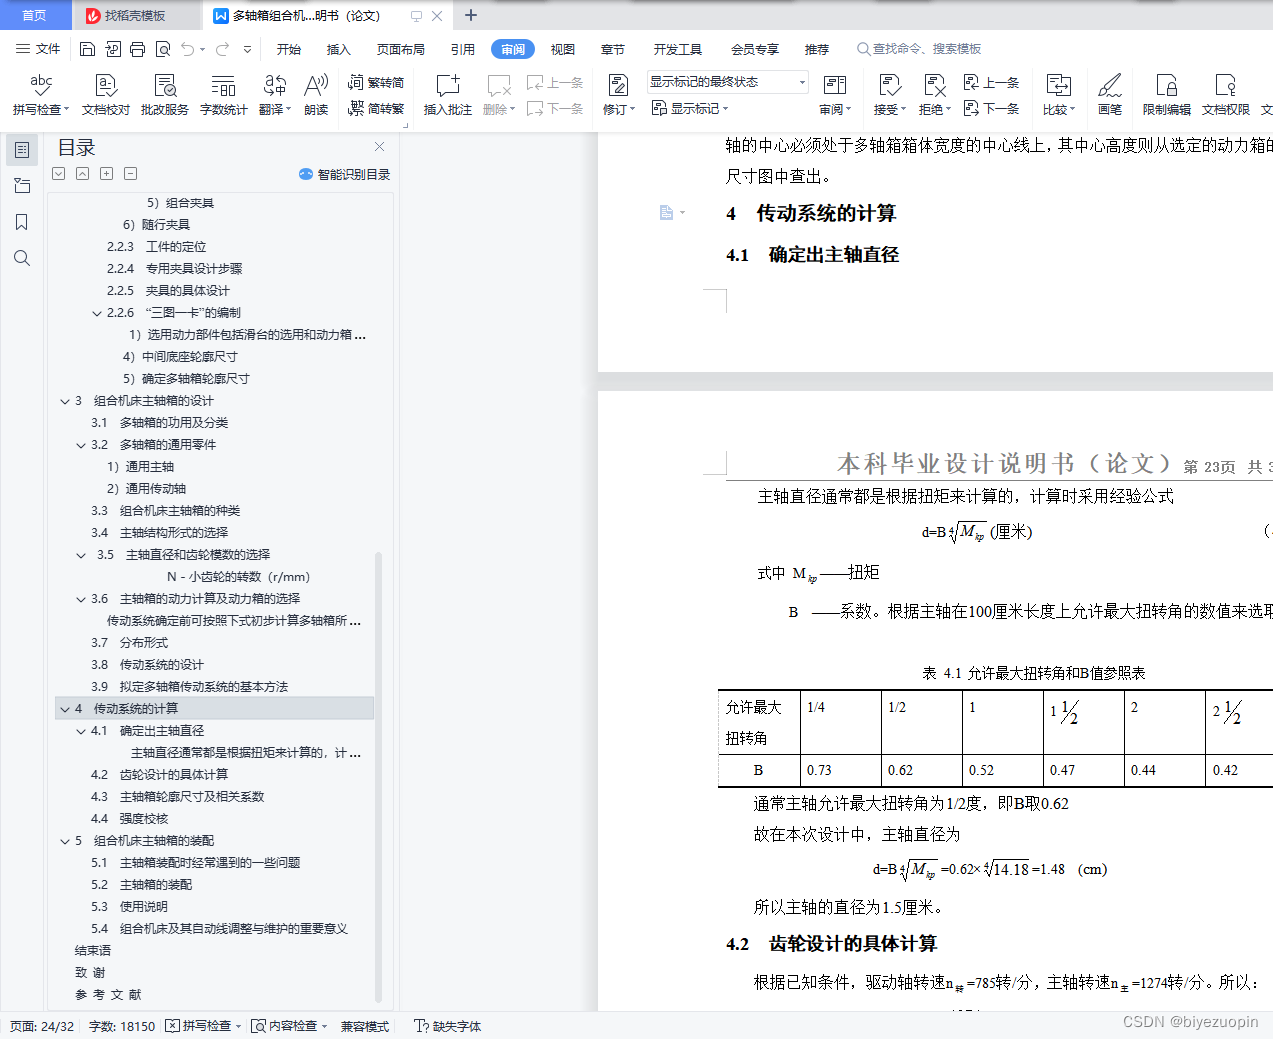Open the review pane (审阅)
Image resolution: width=1273 pixels, height=1039 pixels.
coord(835,95)
